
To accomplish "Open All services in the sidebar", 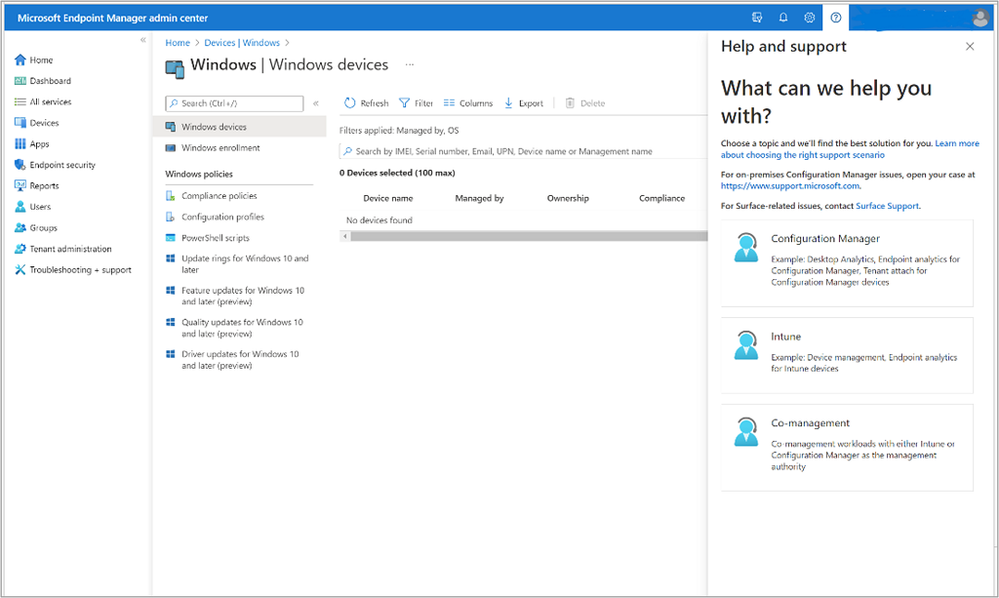I will pyautogui.click(x=43, y=102).
